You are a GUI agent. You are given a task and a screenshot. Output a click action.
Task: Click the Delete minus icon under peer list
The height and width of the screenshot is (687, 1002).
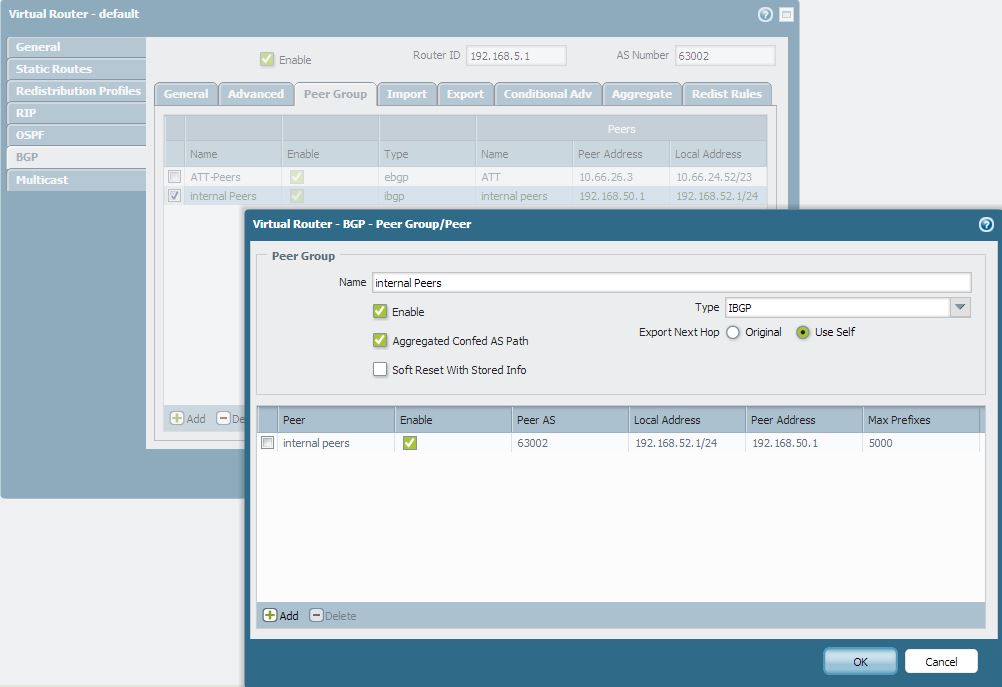pos(317,616)
